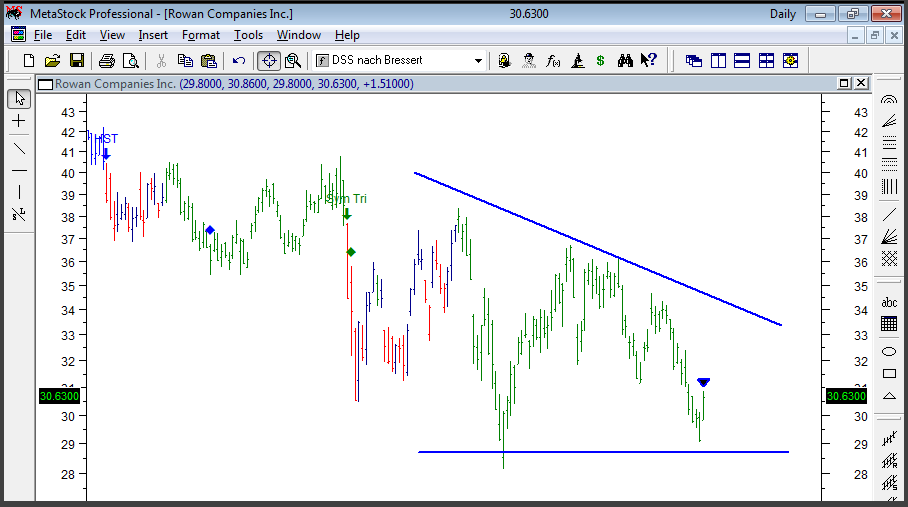The height and width of the screenshot is (507, 908).
Task: Toggle the crosshair Data Window tool
Action: (269, 60)
